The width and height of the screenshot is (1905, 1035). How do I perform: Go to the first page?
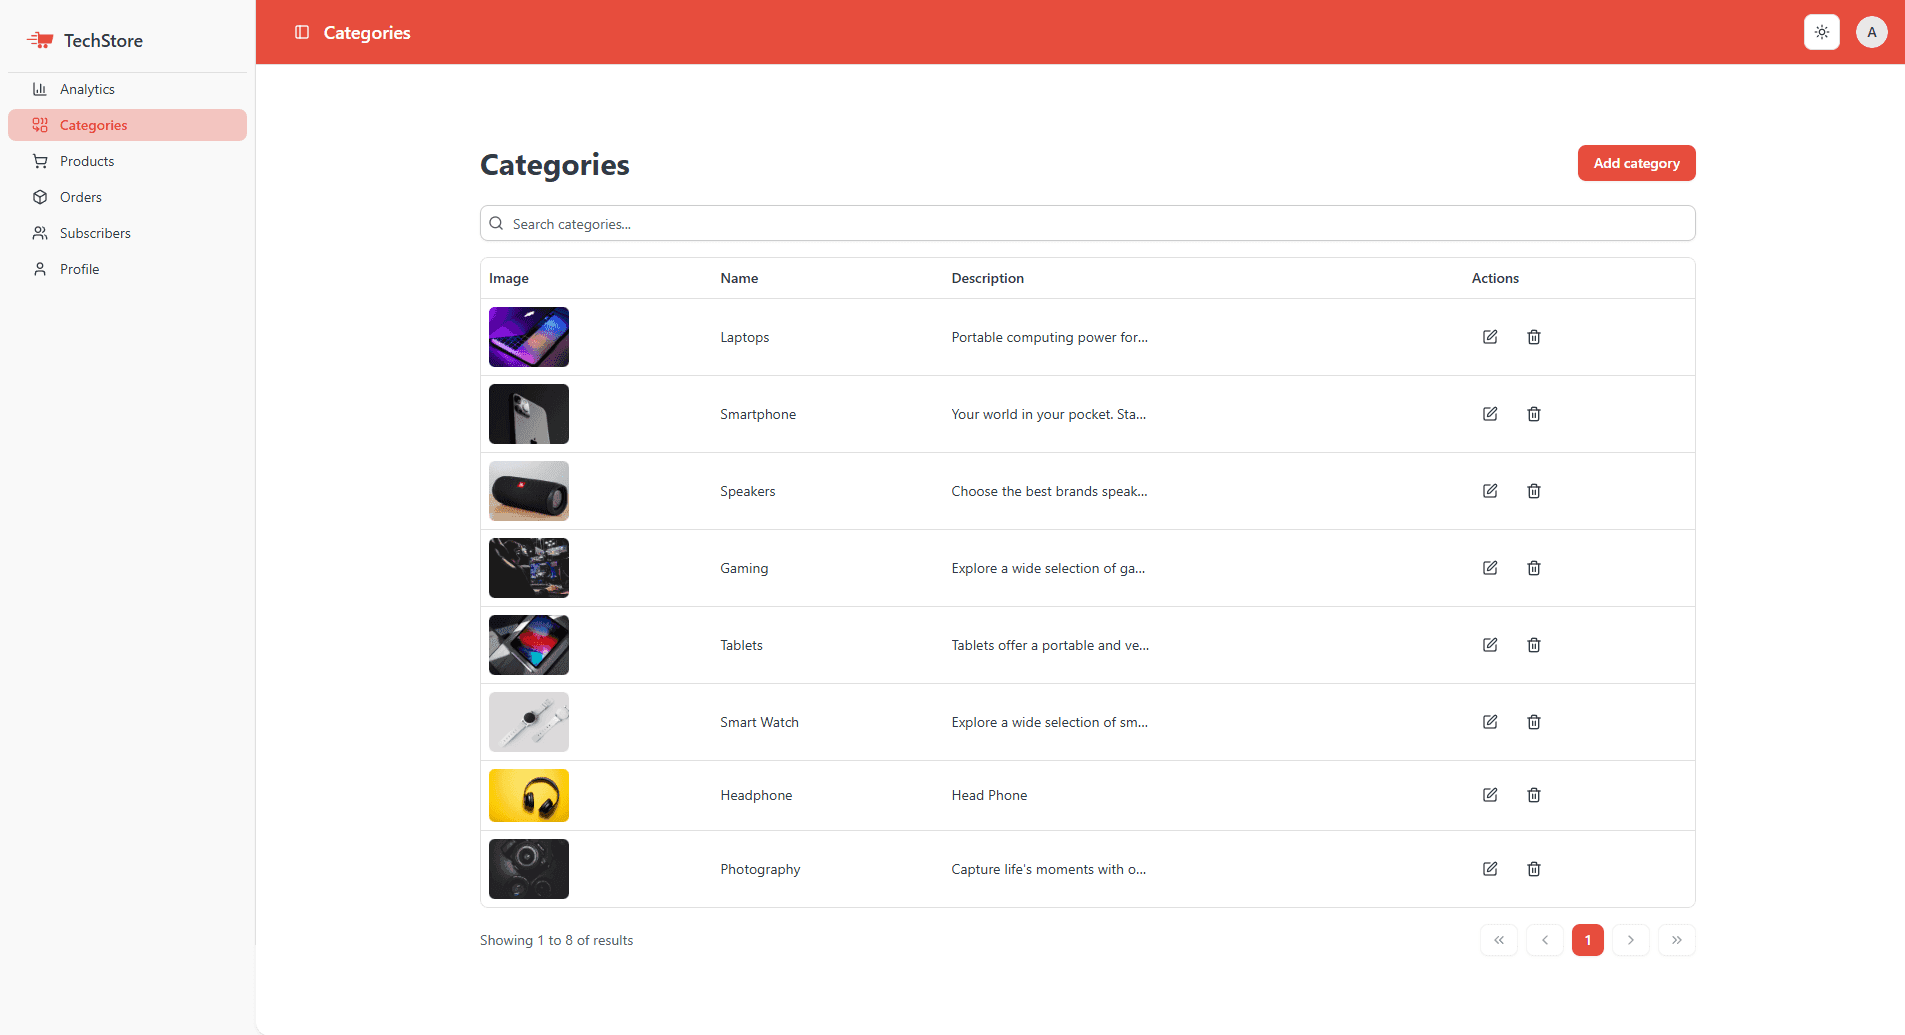click(1499, 940)
